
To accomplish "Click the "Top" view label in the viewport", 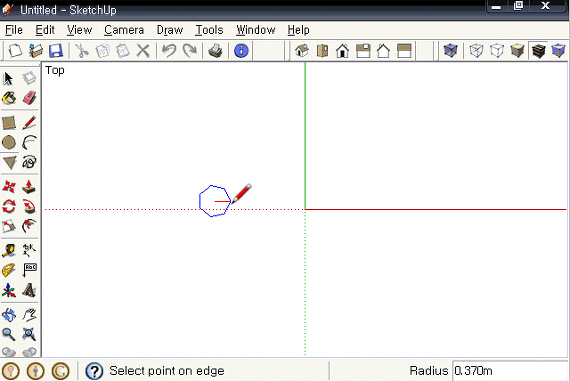I will point(55,71).
